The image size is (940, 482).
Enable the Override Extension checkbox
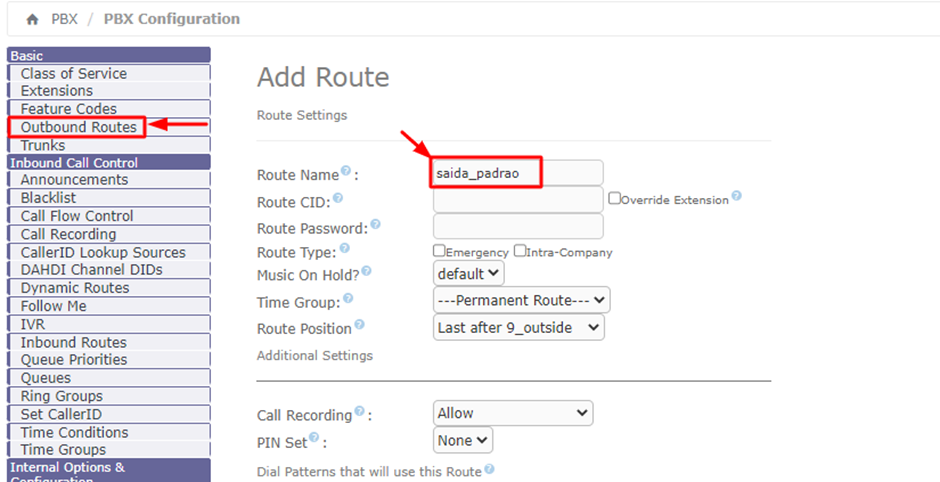click(615, 198)
